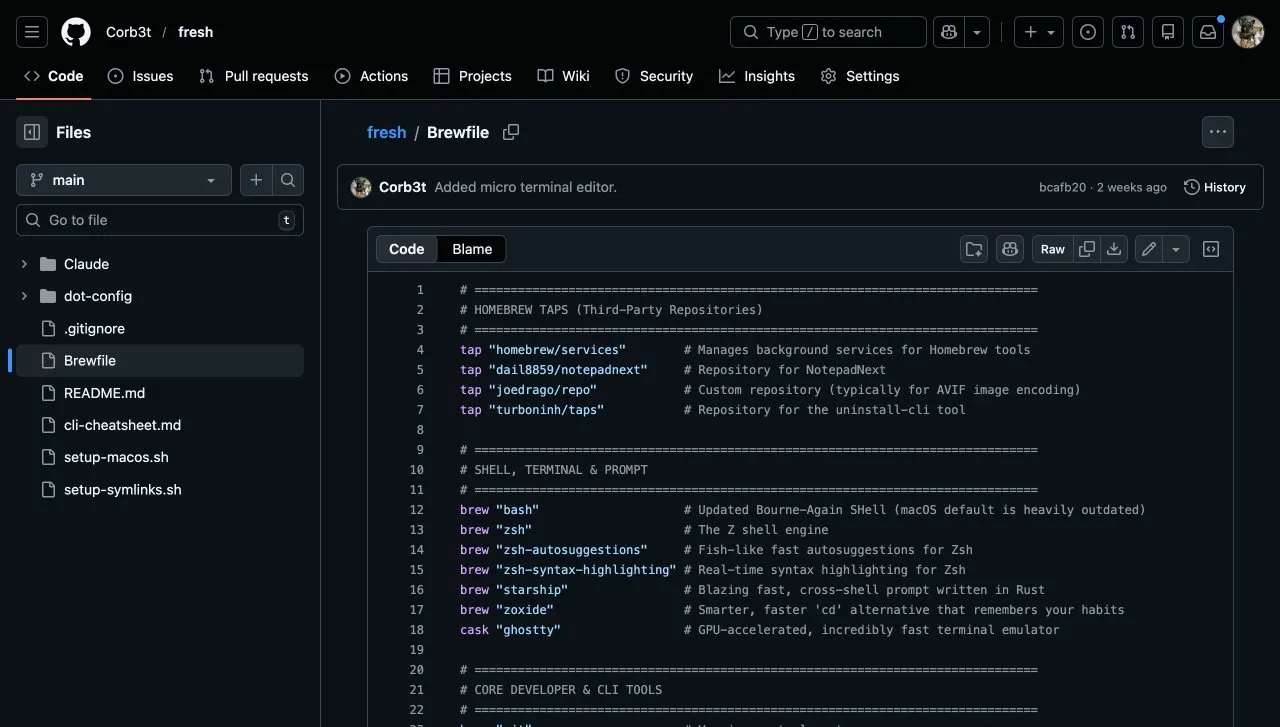This screenshot has height=727, width=1280.
Task: Expand the Claude folder
Action: pyautogui.click(x=24, y=264)
